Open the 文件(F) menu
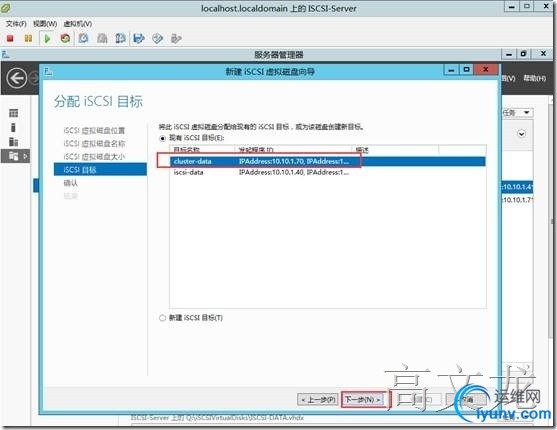 coord(16,24)
